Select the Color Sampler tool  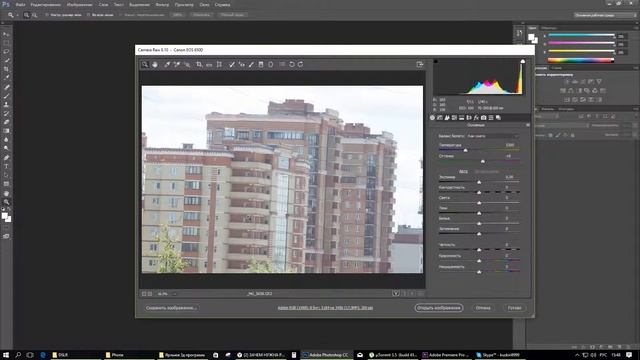coord(177,64)
